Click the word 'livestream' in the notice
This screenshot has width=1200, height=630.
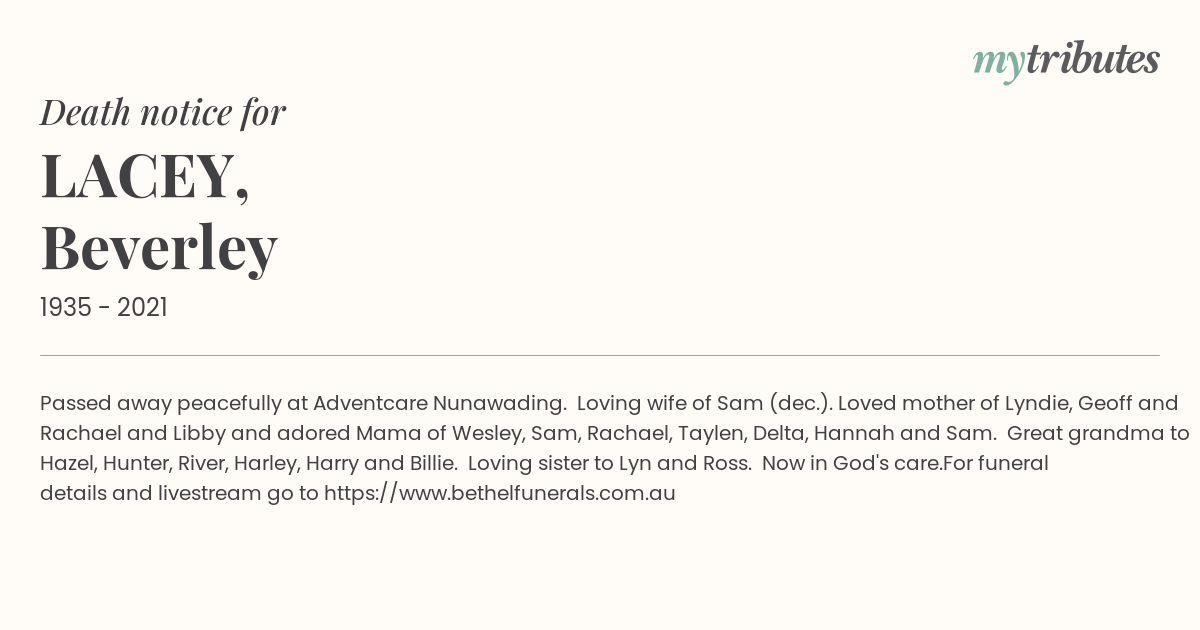[210, 493]
